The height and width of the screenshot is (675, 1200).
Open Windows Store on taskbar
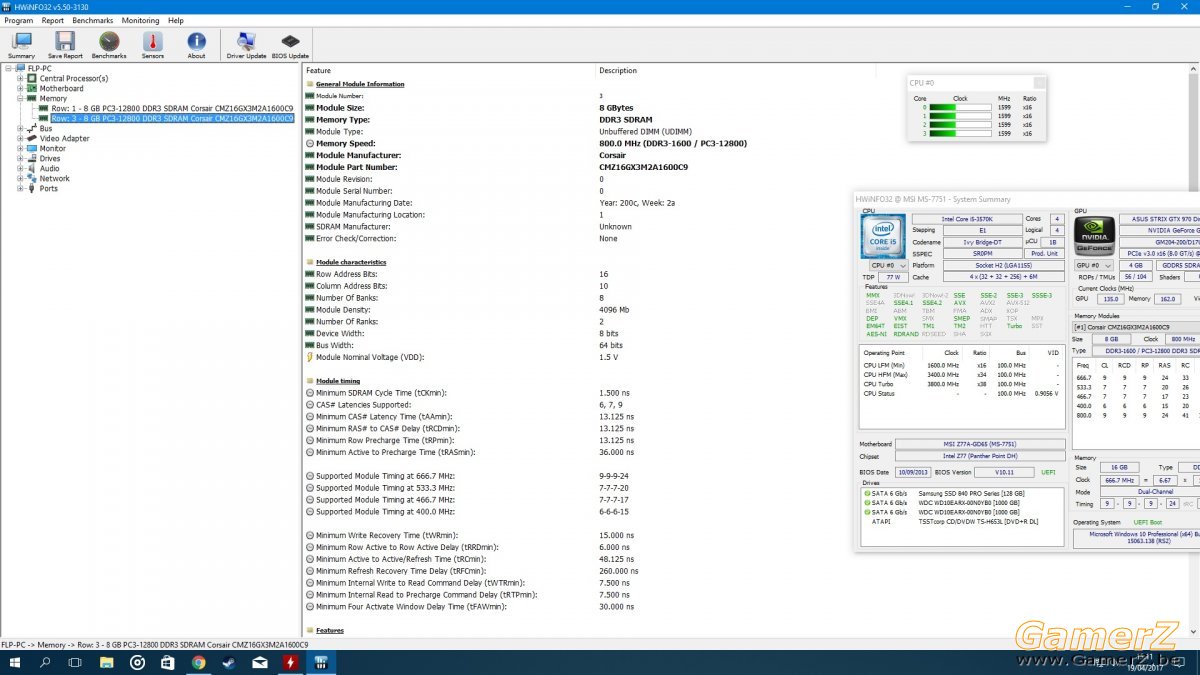(168, 662)
